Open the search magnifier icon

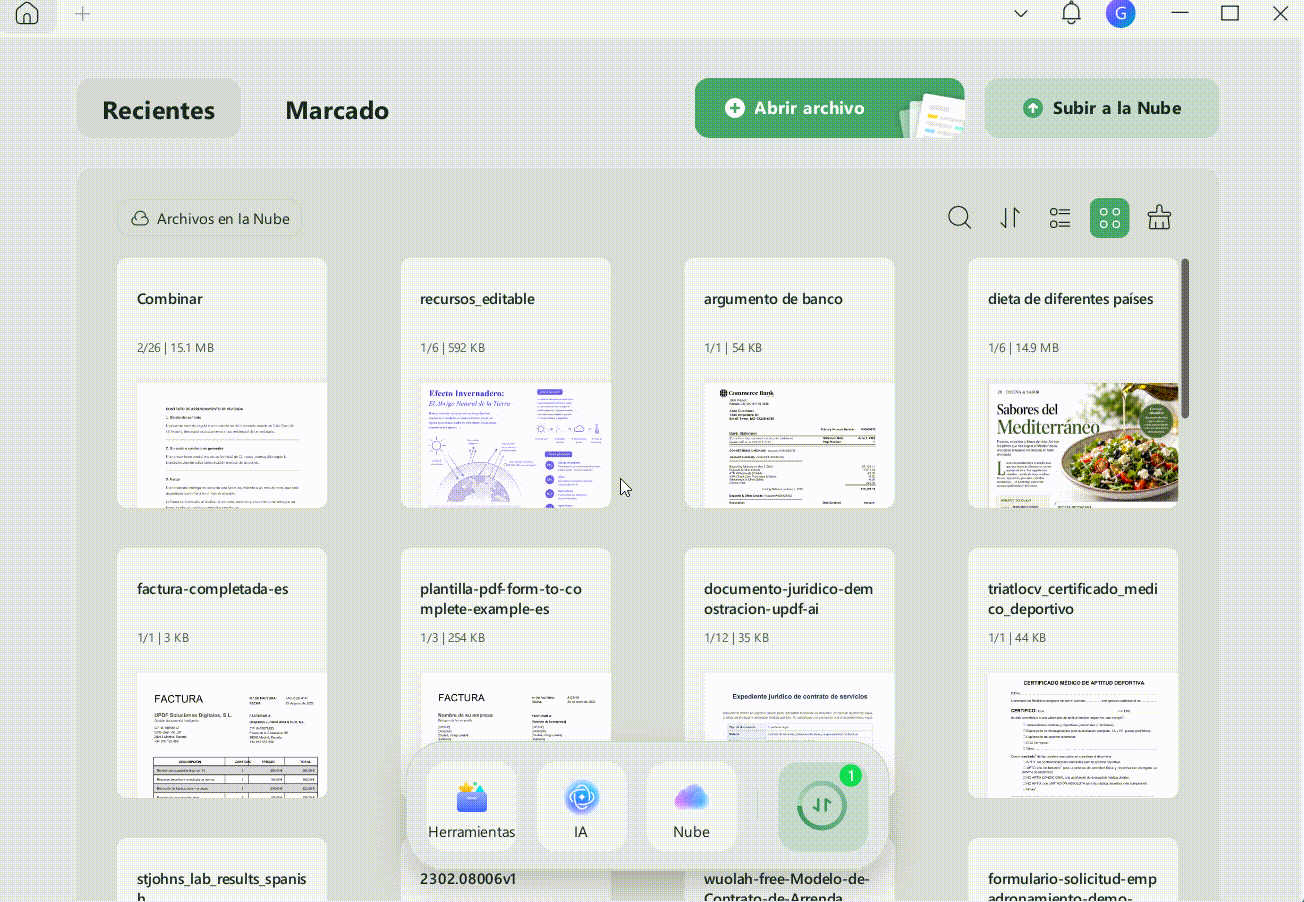(959, 218)
